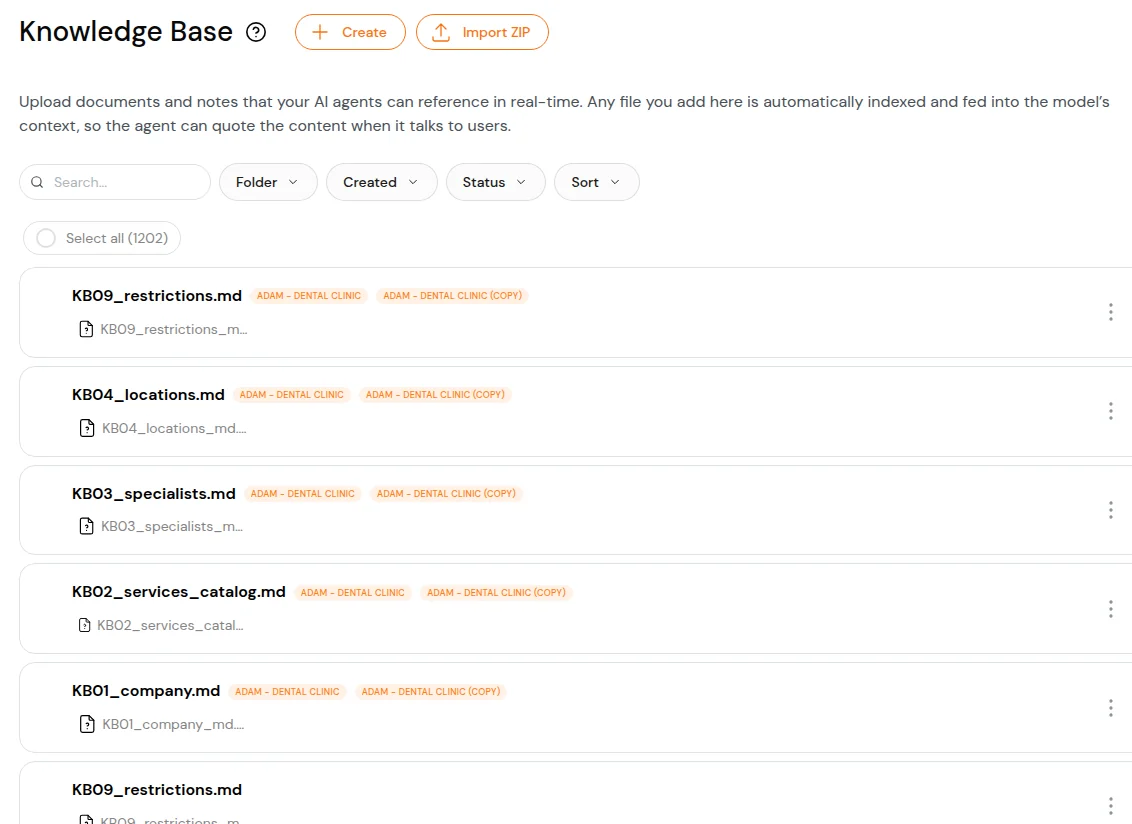The height and width of the screenshot is (824, 1132).
Task: Open options menu for tagged KB09_restrictions.md row
Action: click(1110, 312)
